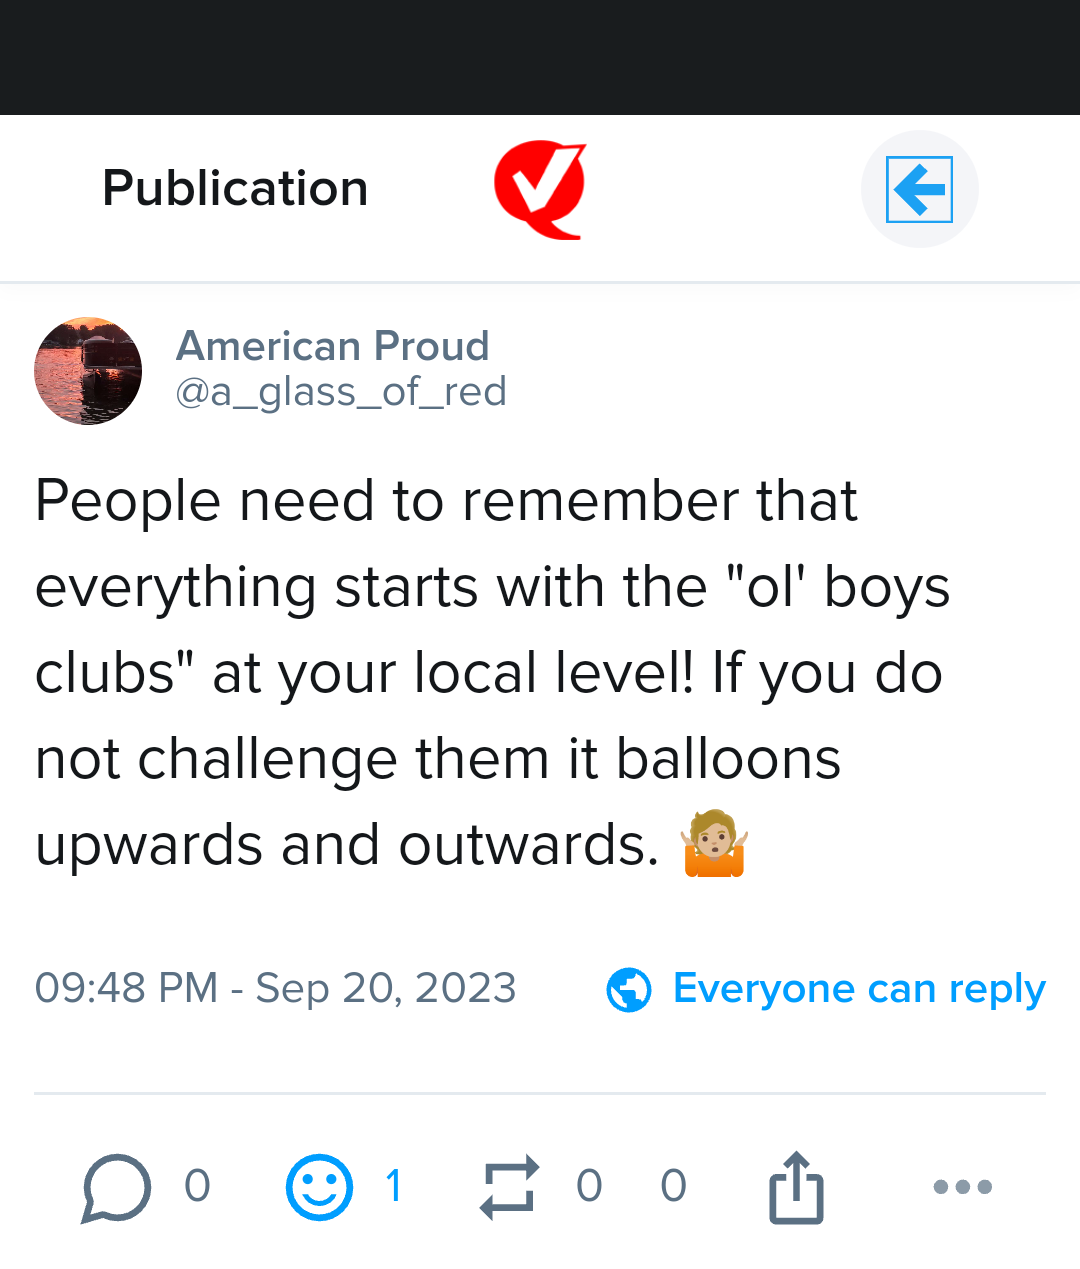The image size is (1080, 1269).
Task: Open the comment reply icon
Action: [x=117, y=1187]
